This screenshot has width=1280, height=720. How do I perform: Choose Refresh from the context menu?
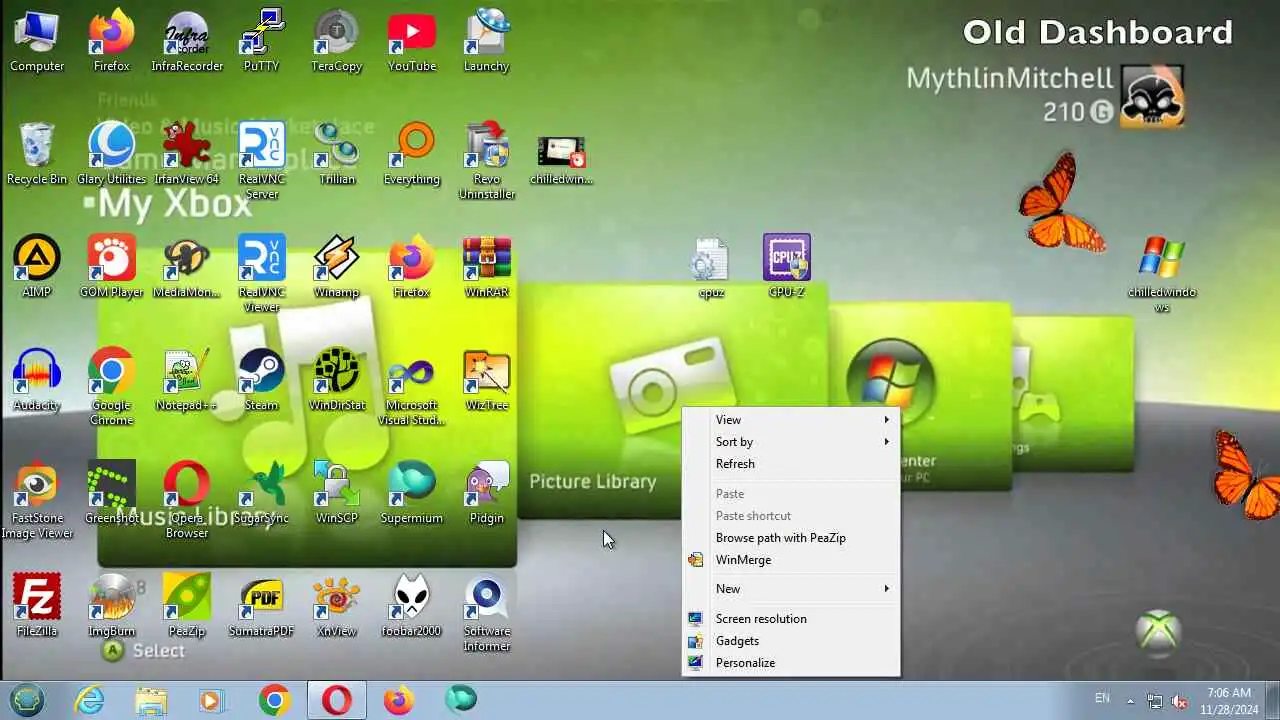coord(791,464)
